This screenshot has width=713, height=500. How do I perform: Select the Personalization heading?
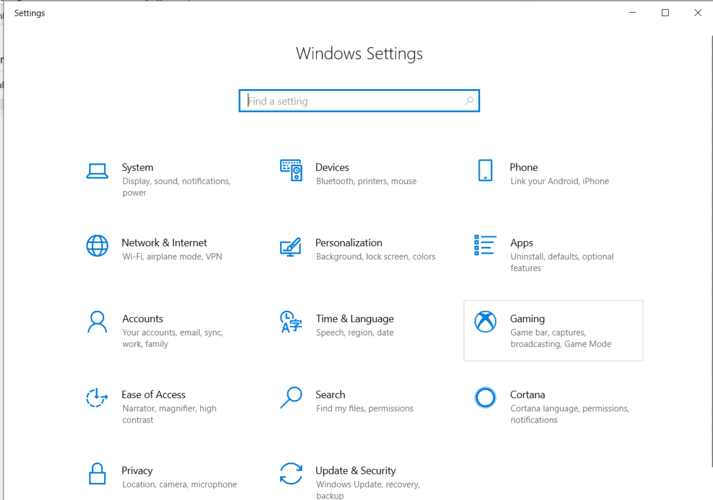pos(349,243)
